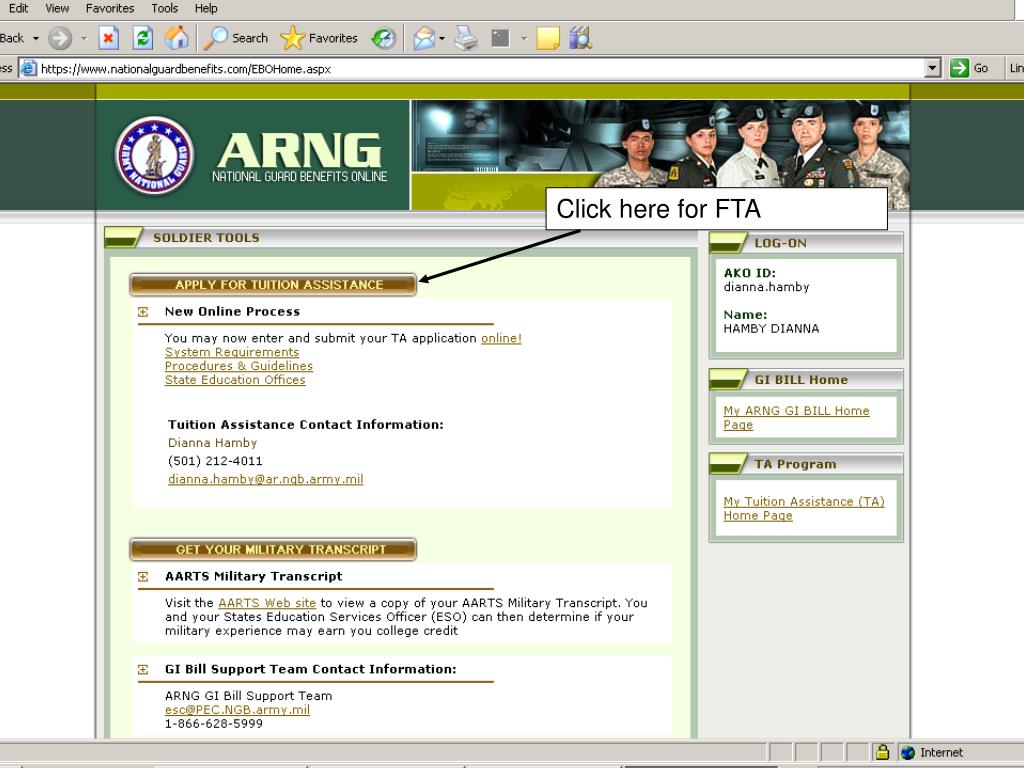1024x768 pixels.
Task: Go to the browser Home page icon
Action: (x=176, y=38)
